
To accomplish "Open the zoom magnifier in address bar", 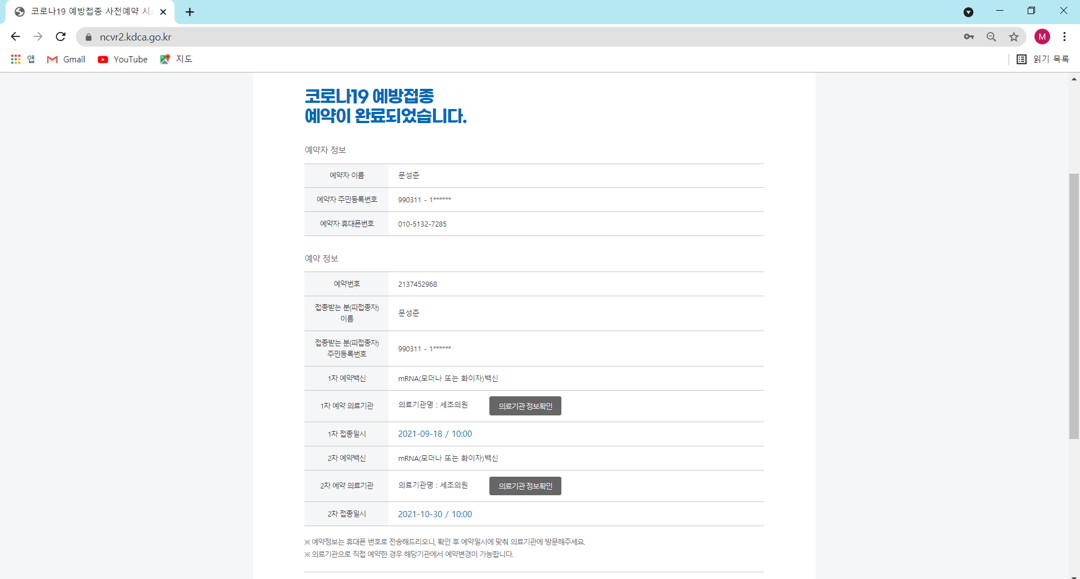I will 991,37.
